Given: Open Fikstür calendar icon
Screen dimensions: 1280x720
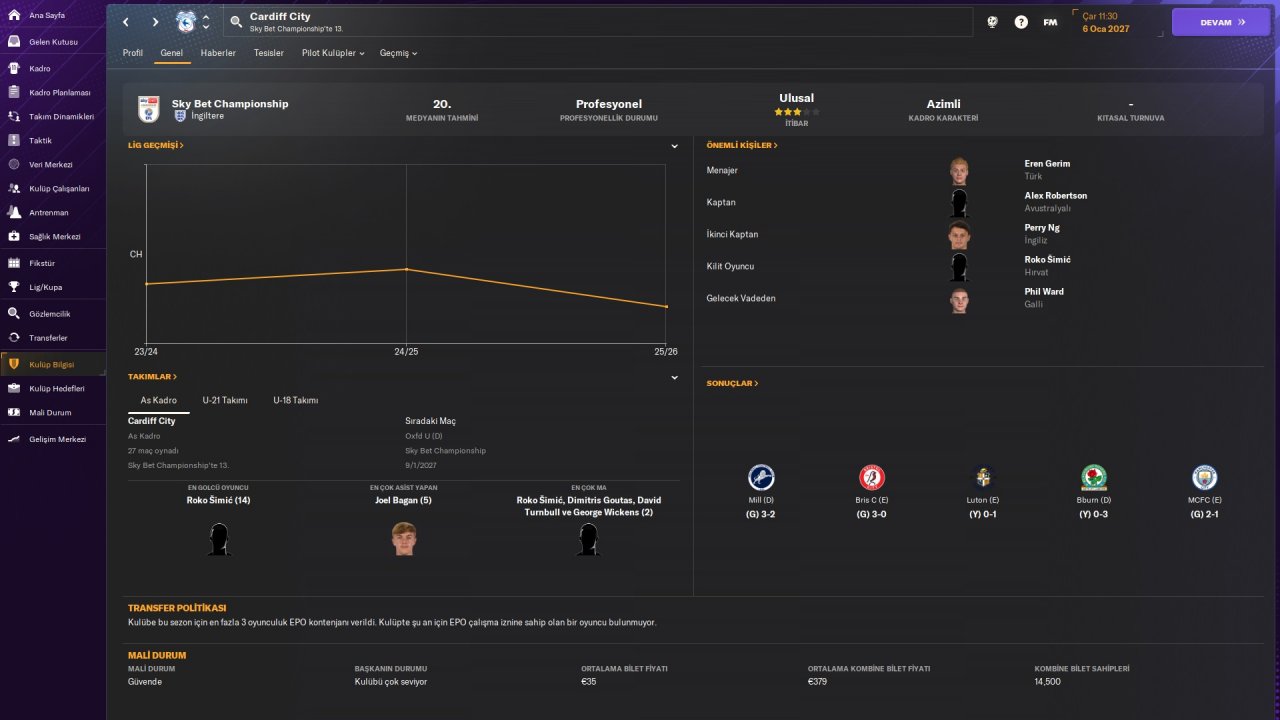Looking at the screenshot, I should click(x=14, y=262).
